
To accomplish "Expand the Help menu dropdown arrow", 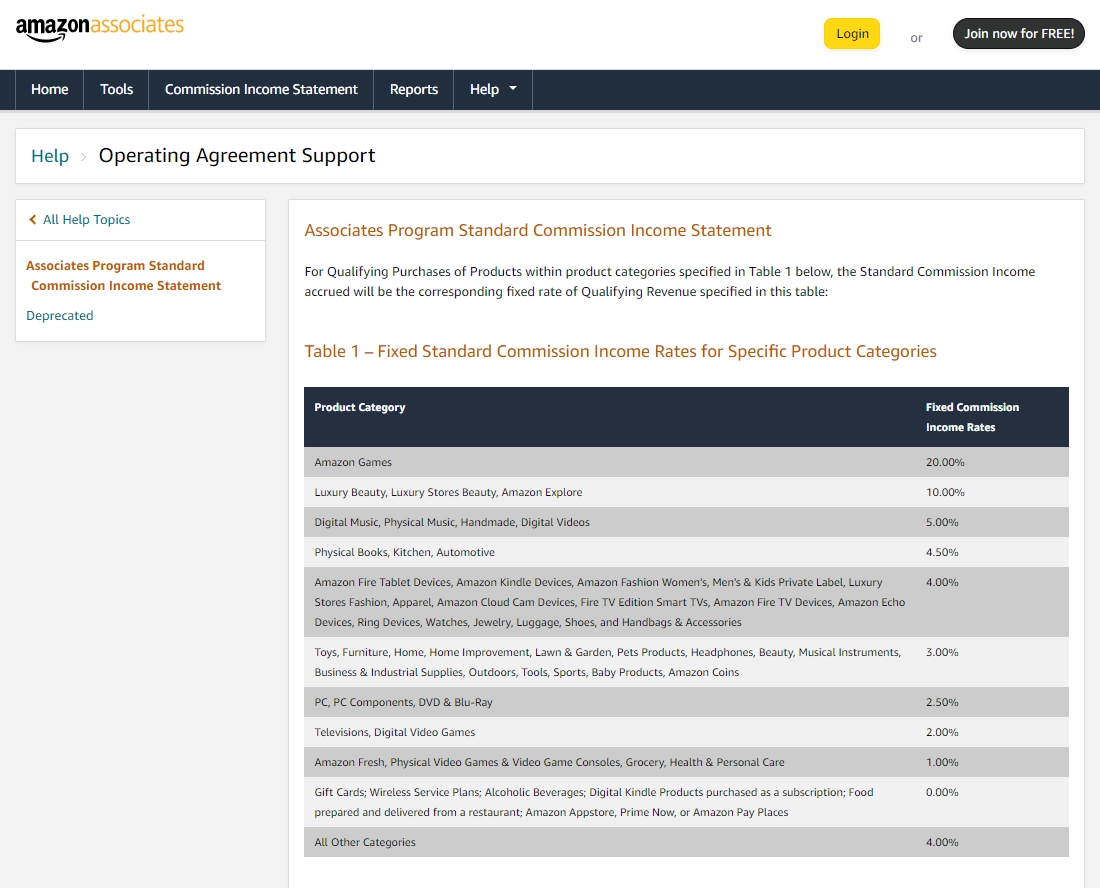I will [x=513, y=88].
